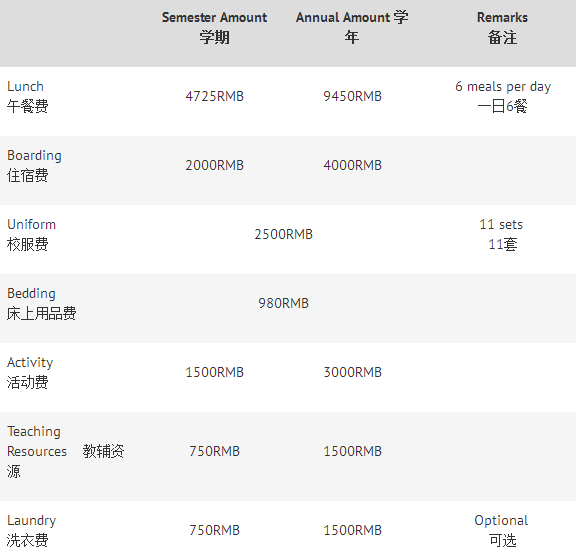Click the 4725RMB lunch semester amount
Screen dimensions: 576x559
tap(215, 96)
